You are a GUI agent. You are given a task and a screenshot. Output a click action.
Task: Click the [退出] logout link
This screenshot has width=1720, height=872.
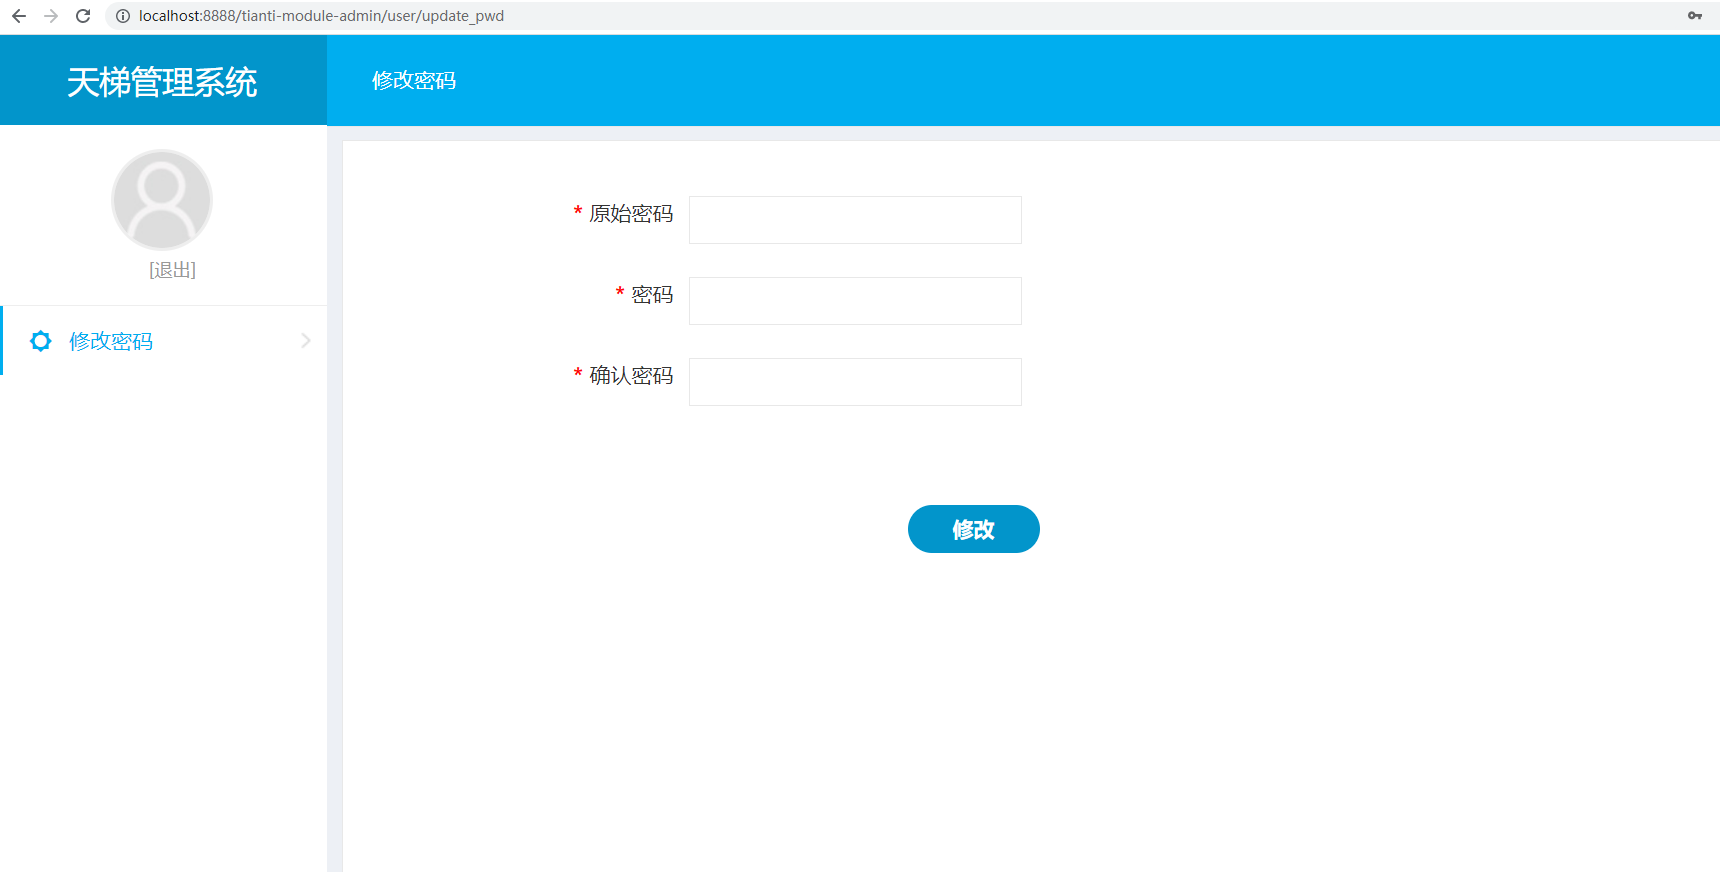(x=172, y=270)
